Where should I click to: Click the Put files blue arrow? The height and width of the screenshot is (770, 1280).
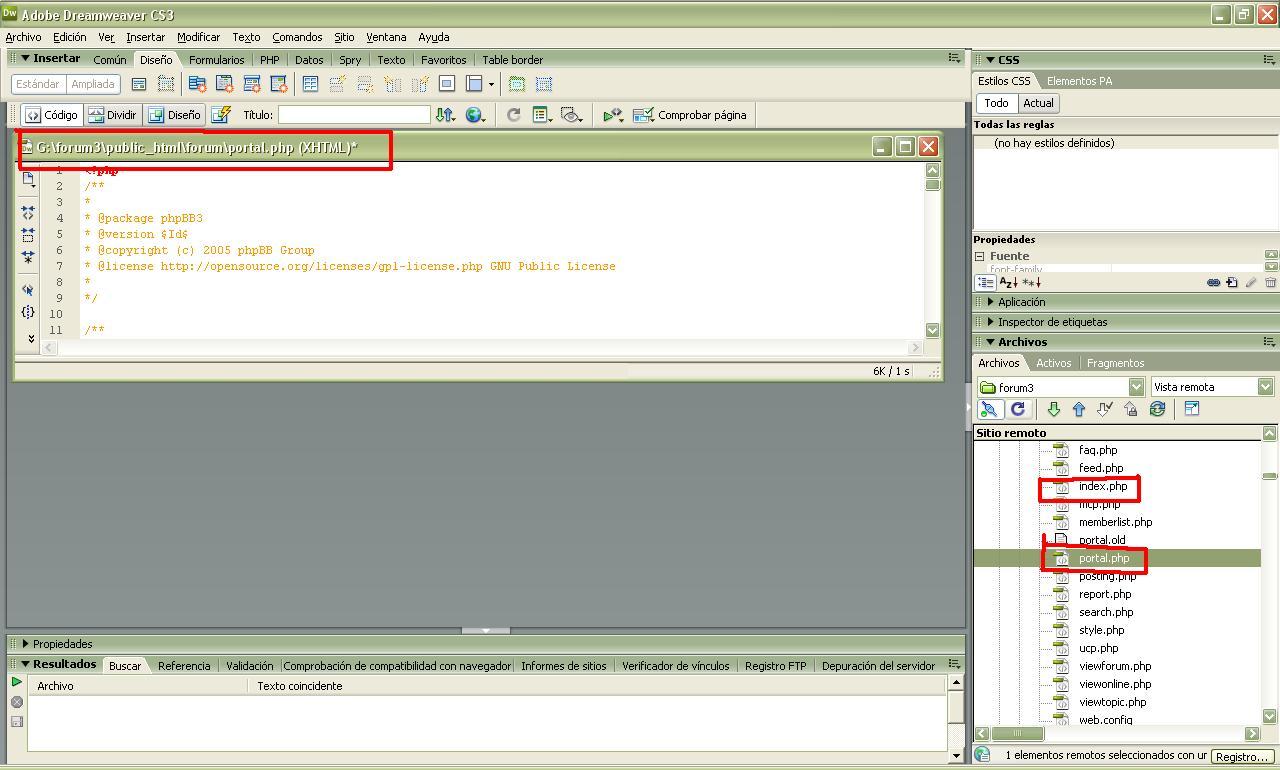pos(1079,409)
